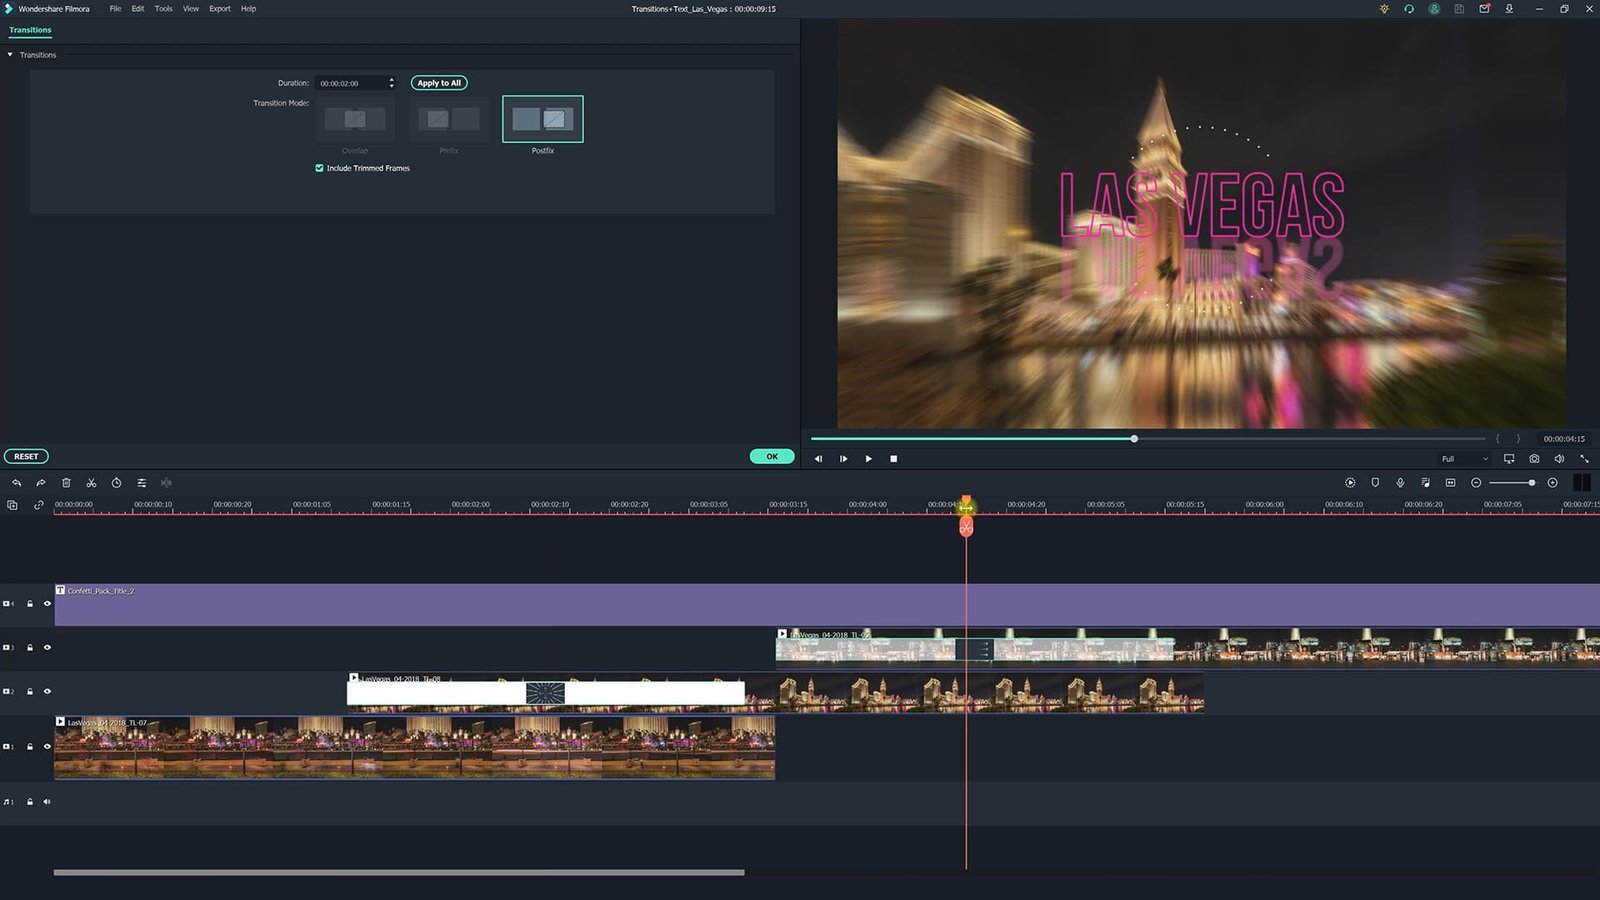Add a marker using the shield icon

(1375, 483)
